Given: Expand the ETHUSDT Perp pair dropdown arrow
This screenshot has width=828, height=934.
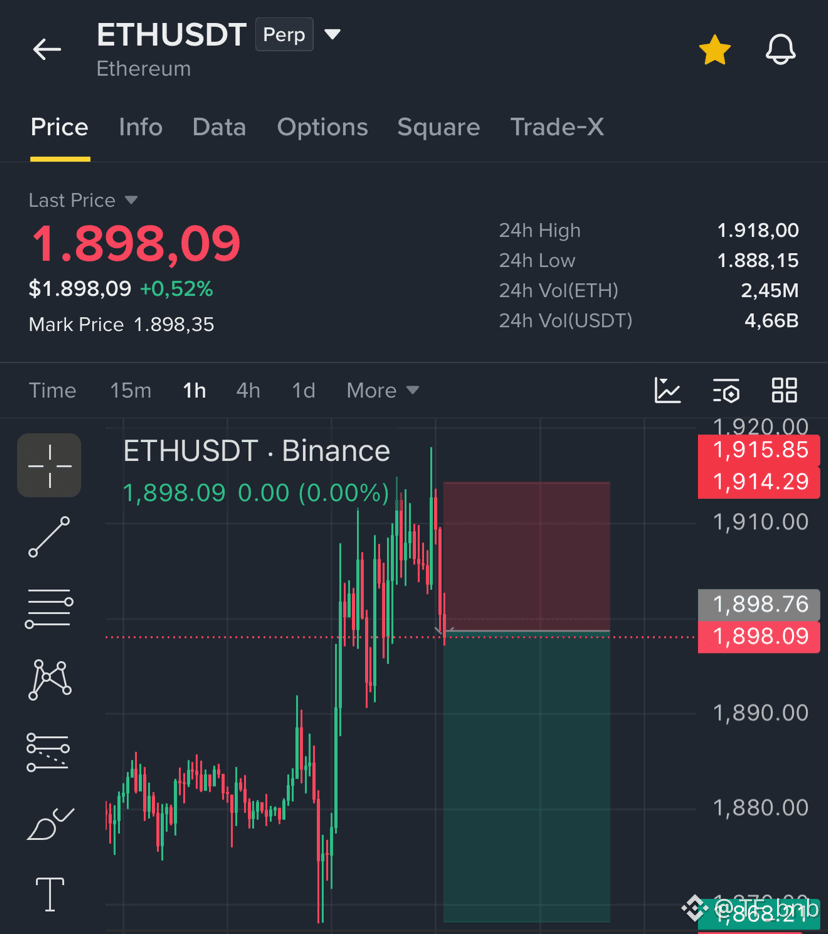Looking at the screenshot, I should click(332, 35).
